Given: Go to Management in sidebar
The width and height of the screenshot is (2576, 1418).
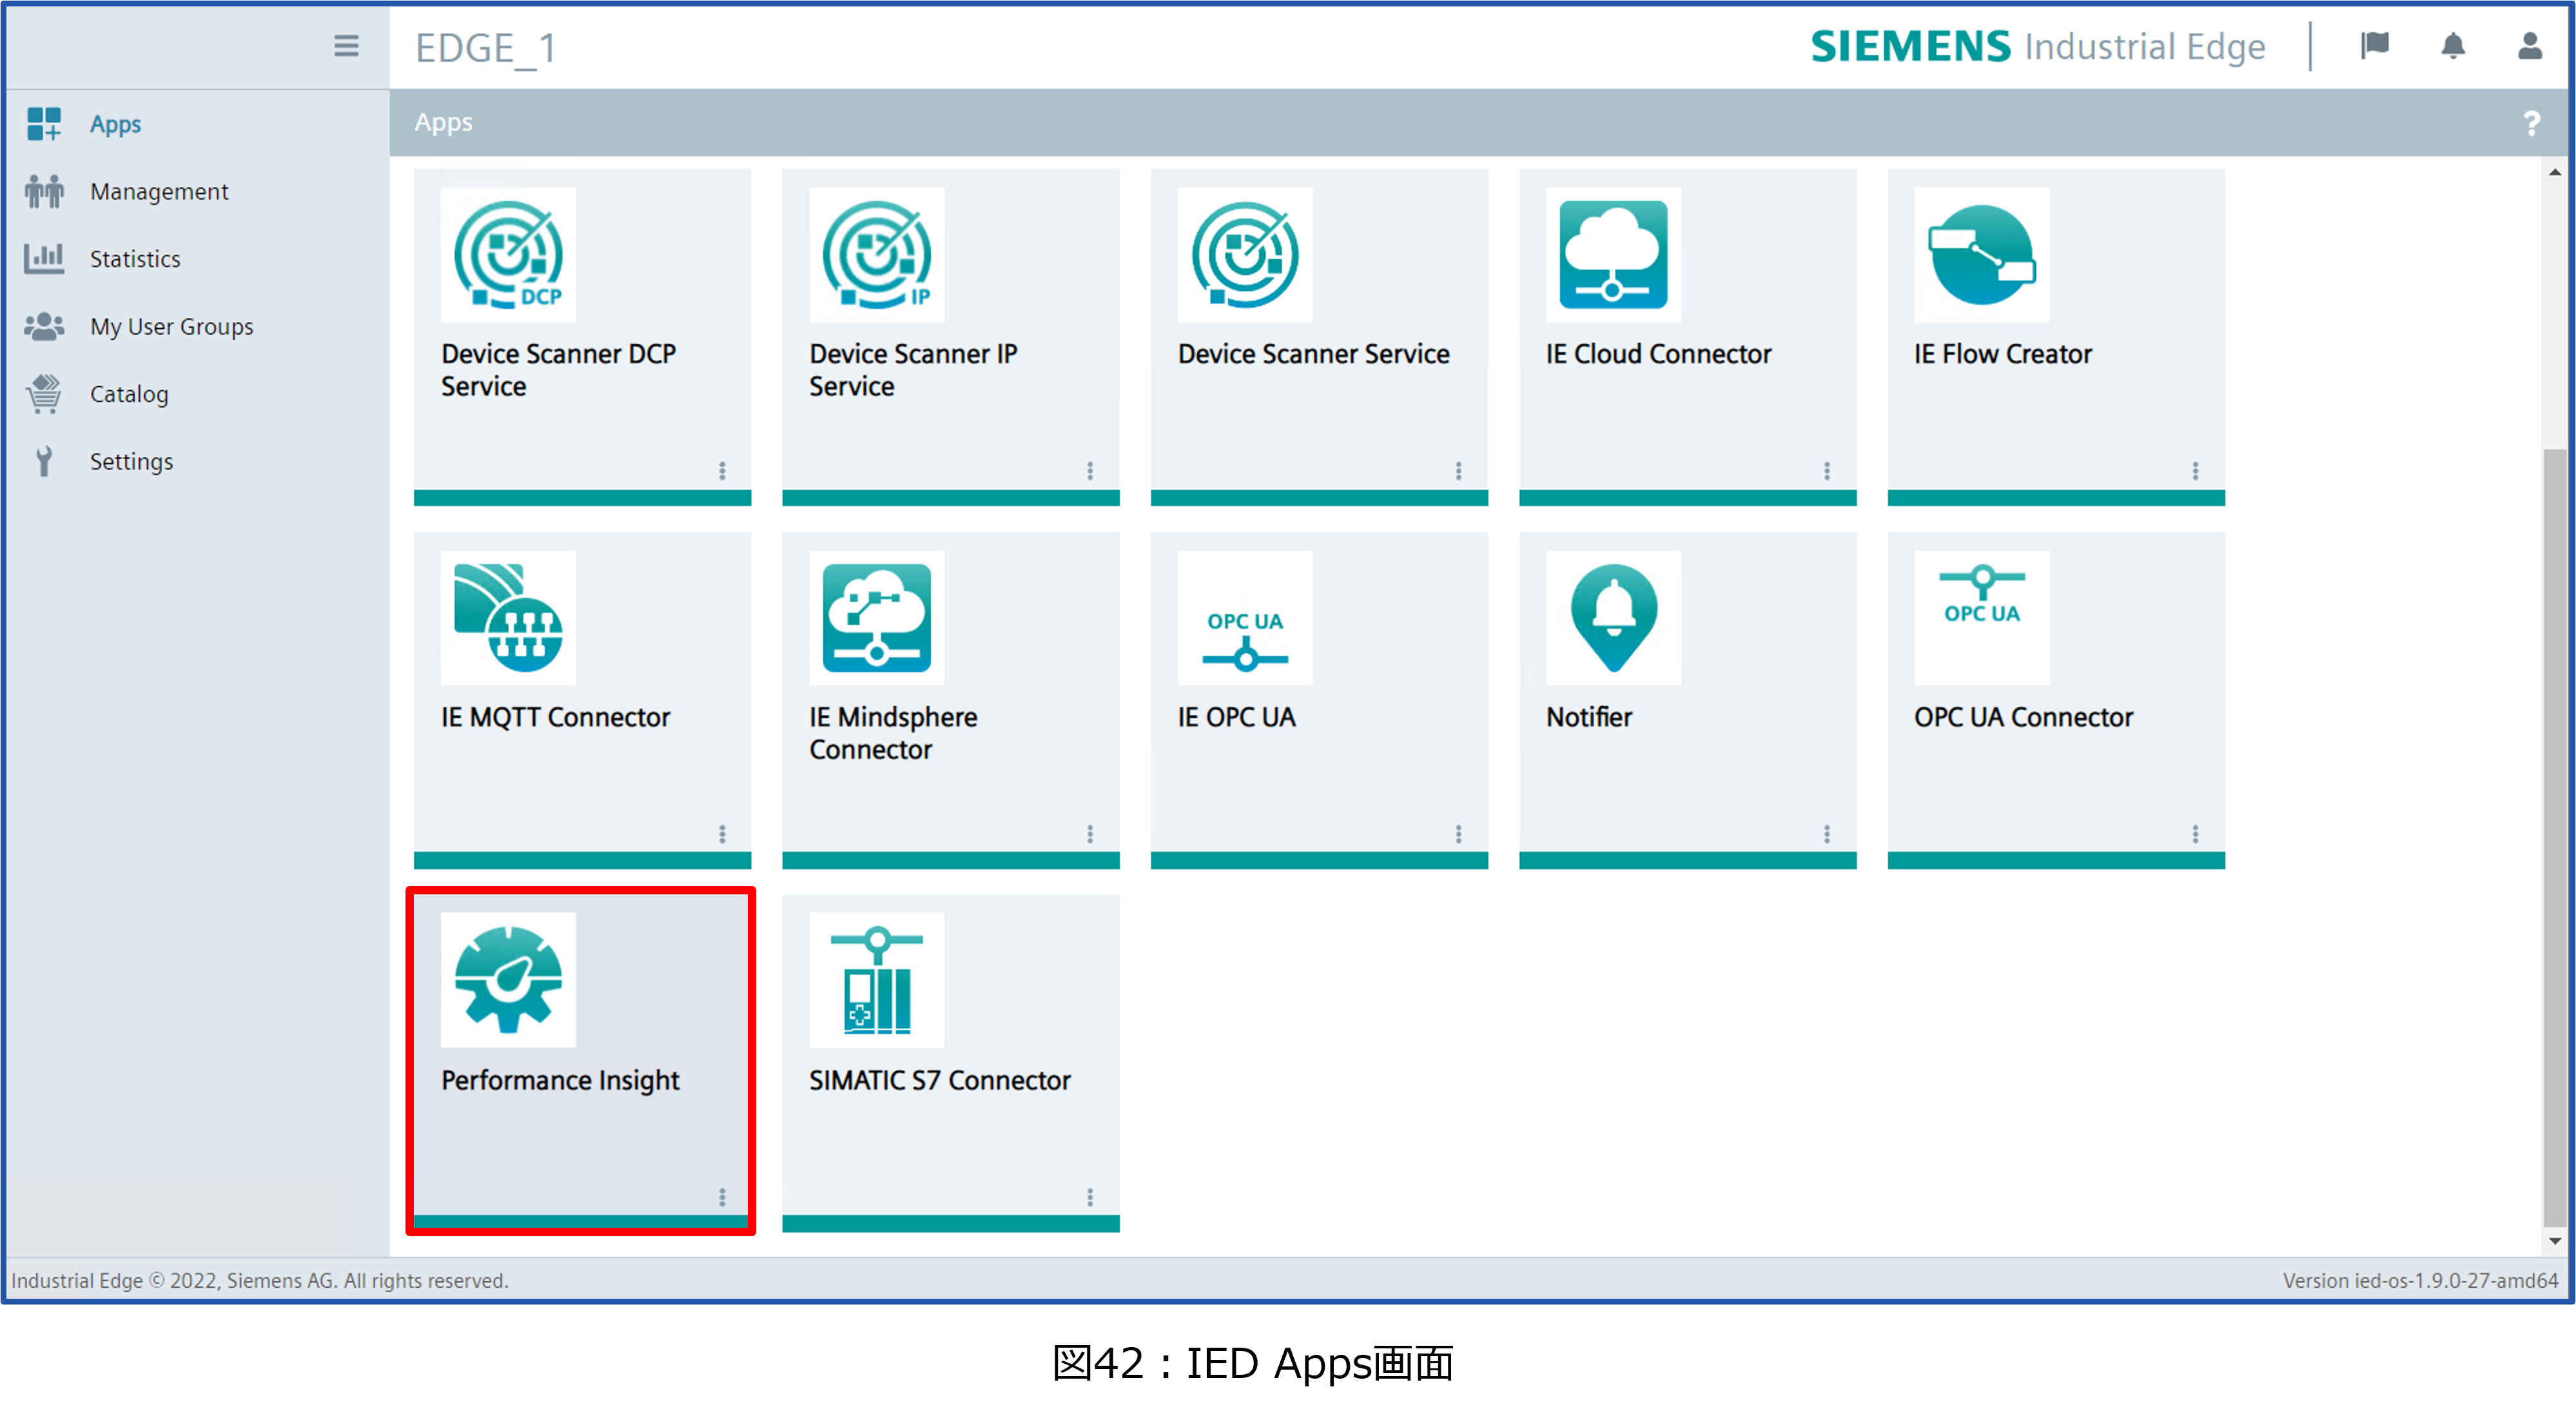Looking at the screenshot, I should (158, 191).
